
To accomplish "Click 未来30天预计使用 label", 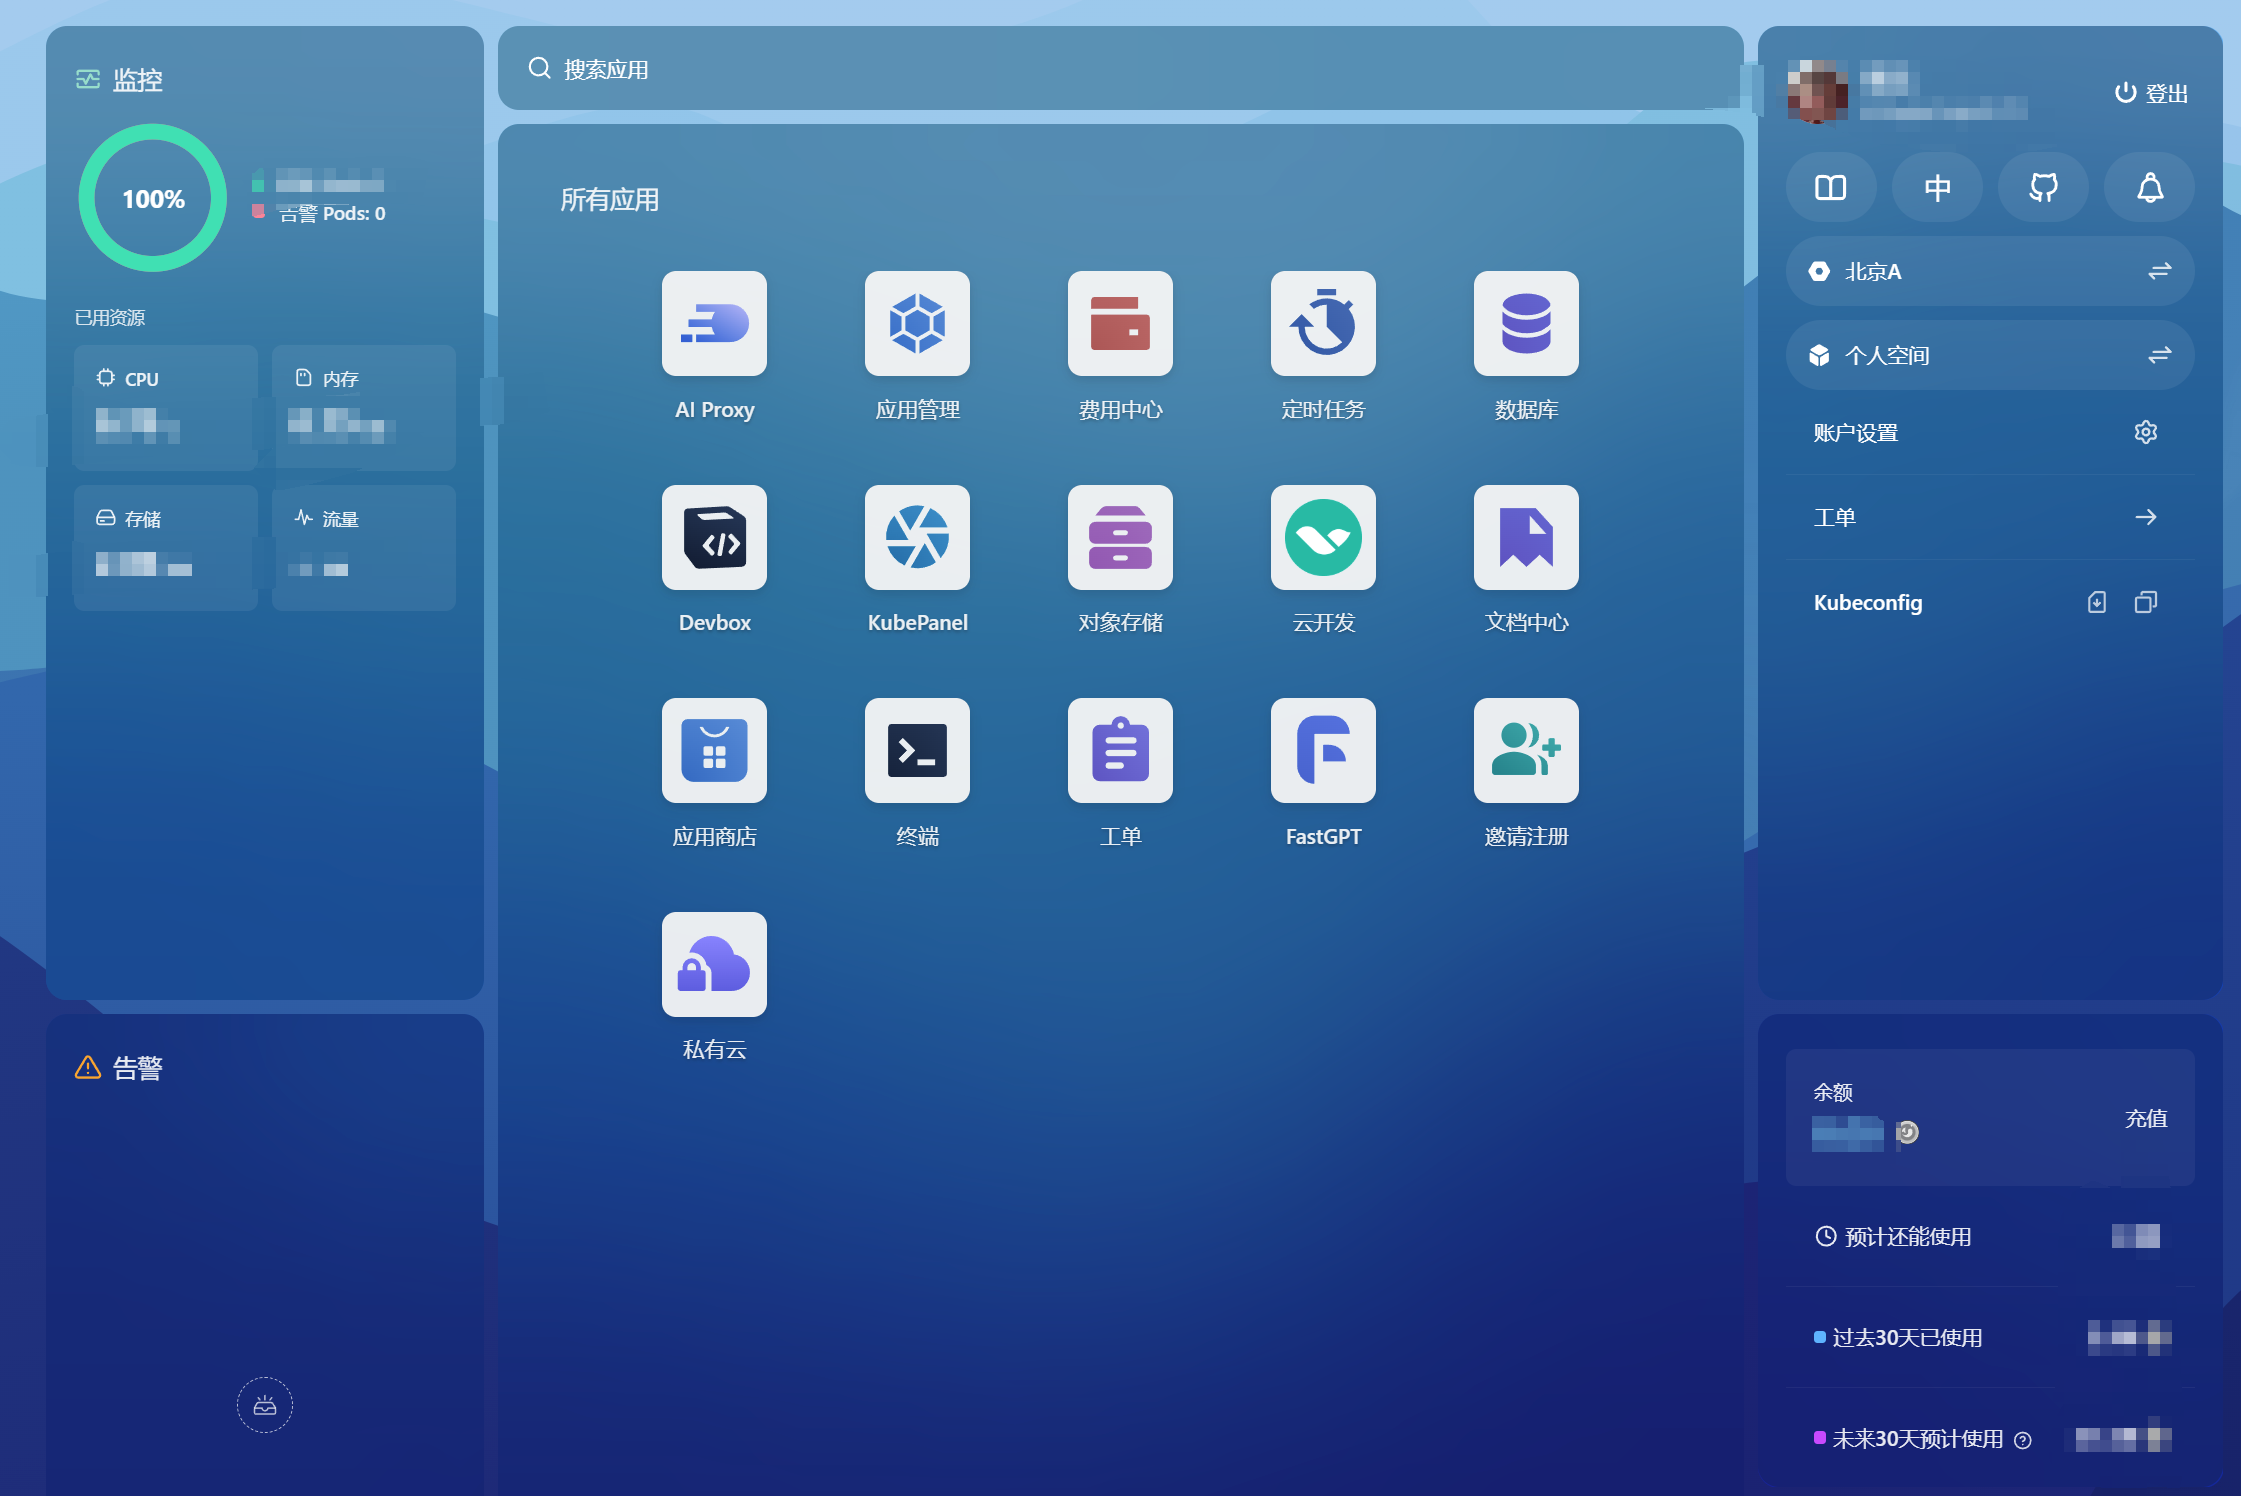I will point(1917,1439).
